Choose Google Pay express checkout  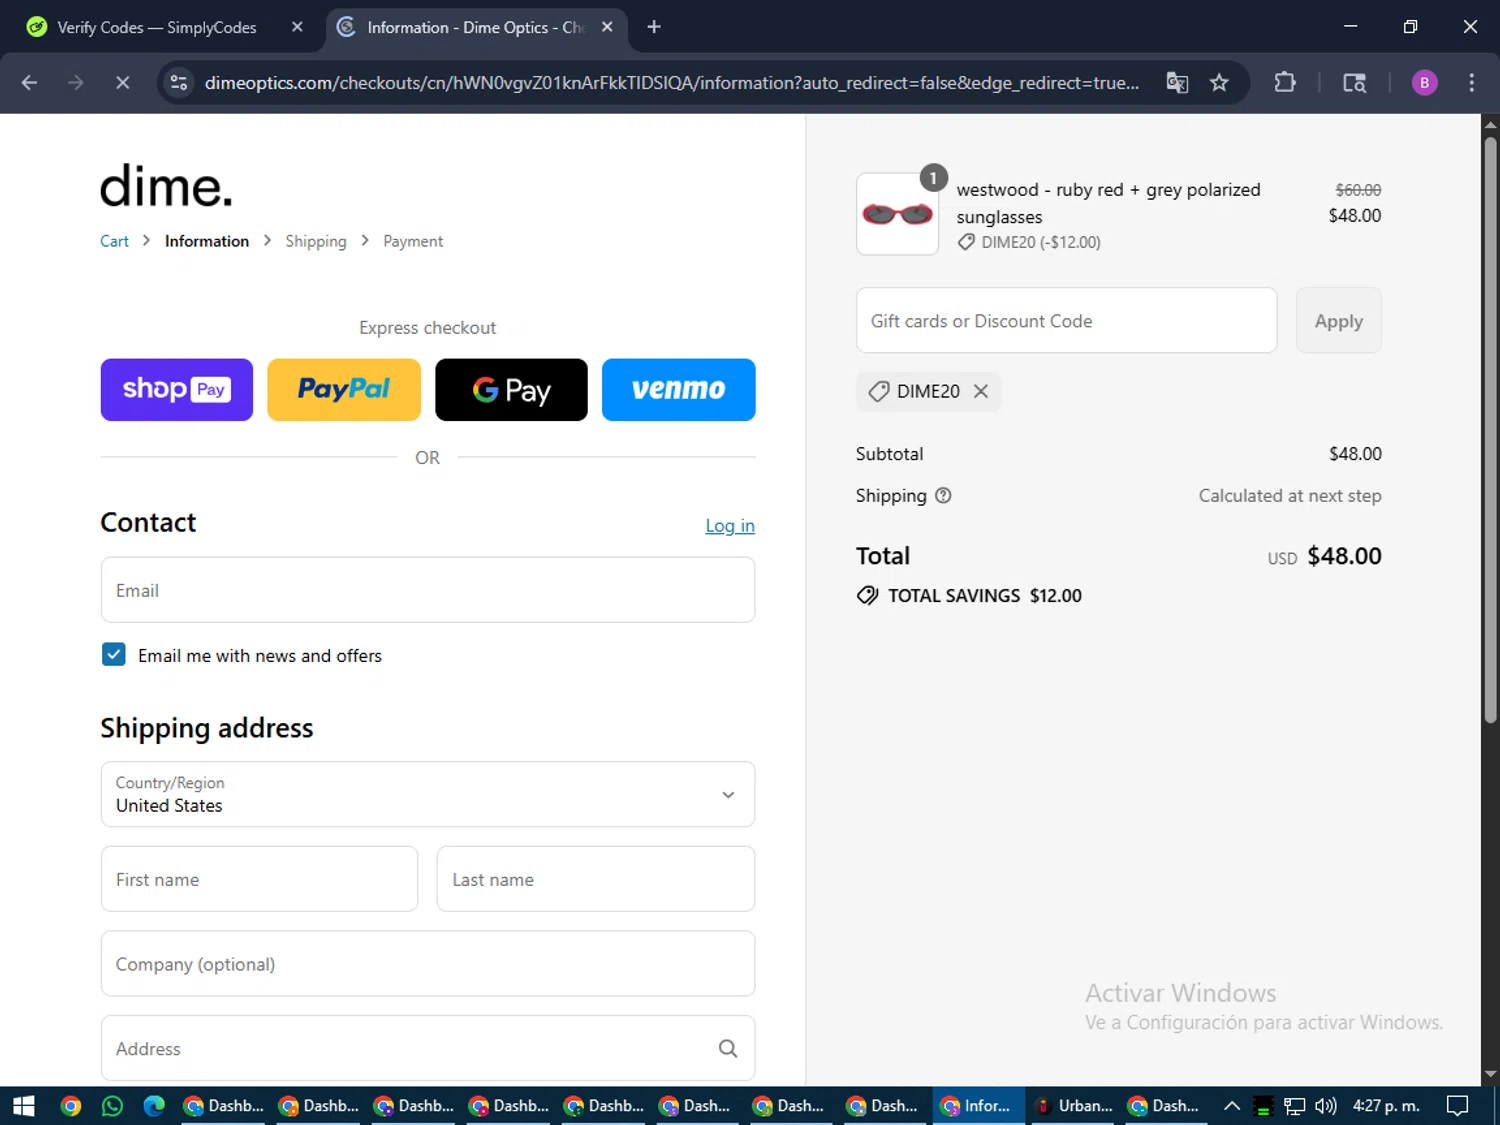pyautogui.click(x=511, y=390)
